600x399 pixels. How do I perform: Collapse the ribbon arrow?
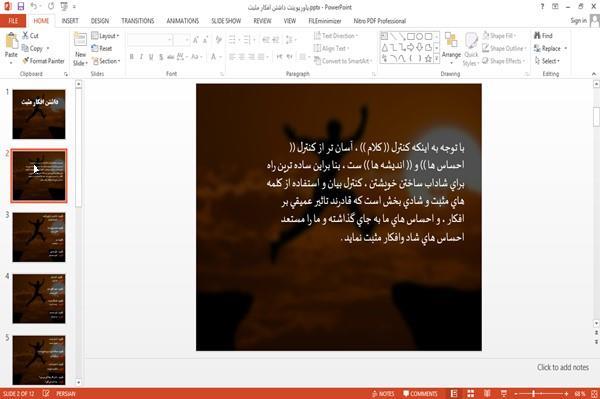[594, 74]
